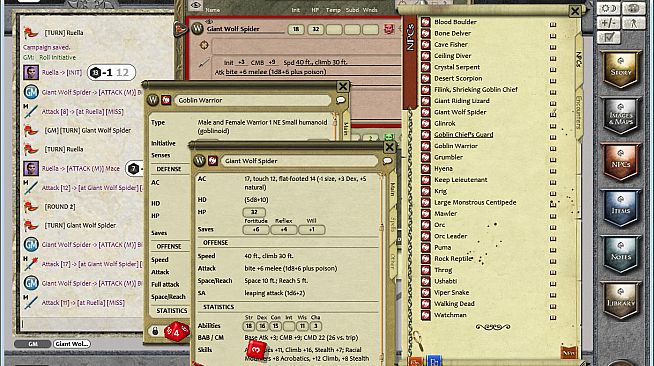Click the round W icon on the Giant Wolf Spider sheet
The height and width of the screenshot is (366, 654).
(x=199, y=161)
